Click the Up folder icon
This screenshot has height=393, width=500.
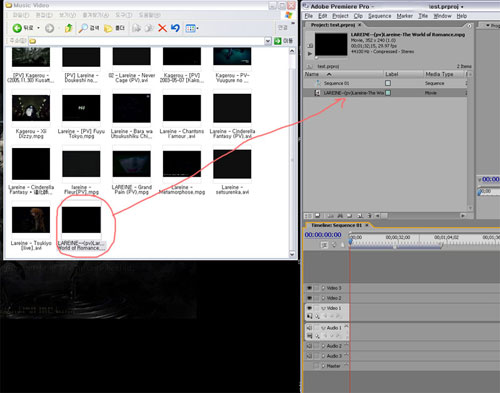[68, 28]
